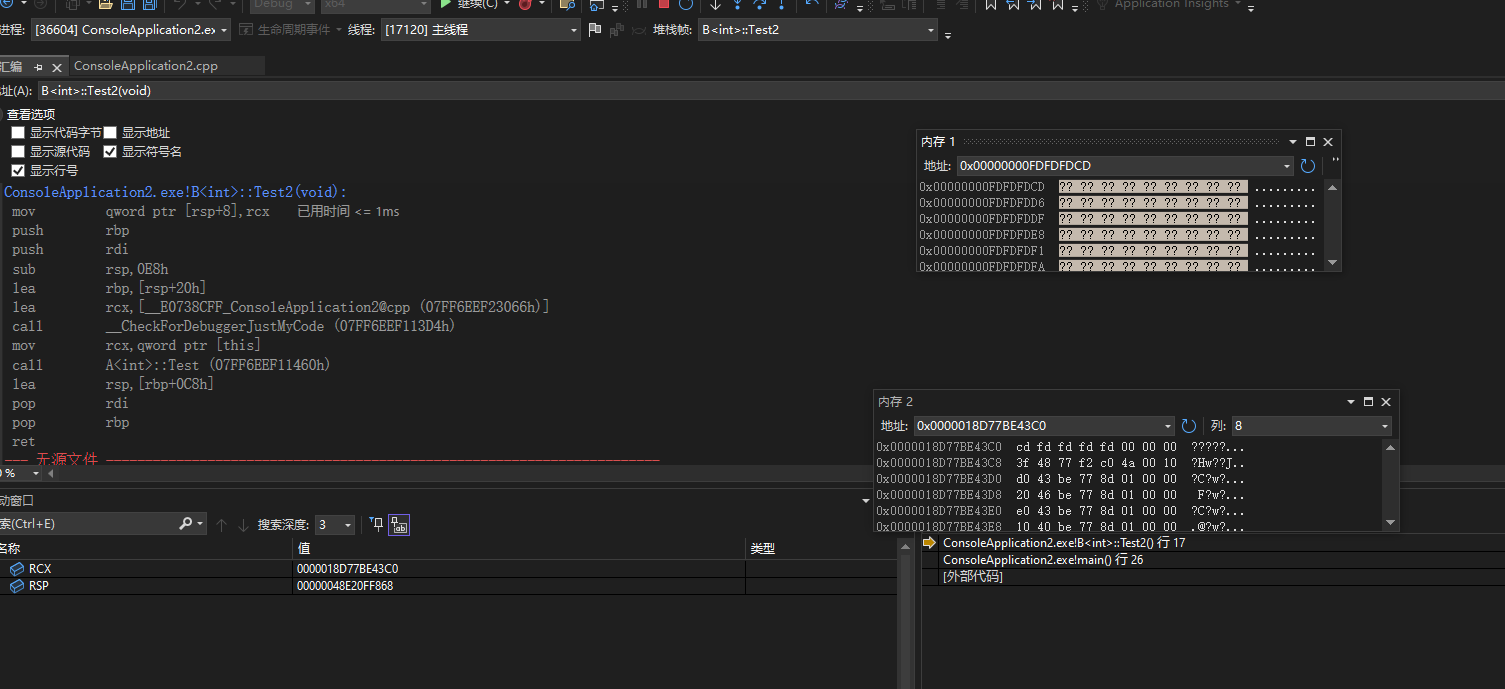Select the RCX register row
This screenshot has height=689, width=1505.
click(448, 568)
